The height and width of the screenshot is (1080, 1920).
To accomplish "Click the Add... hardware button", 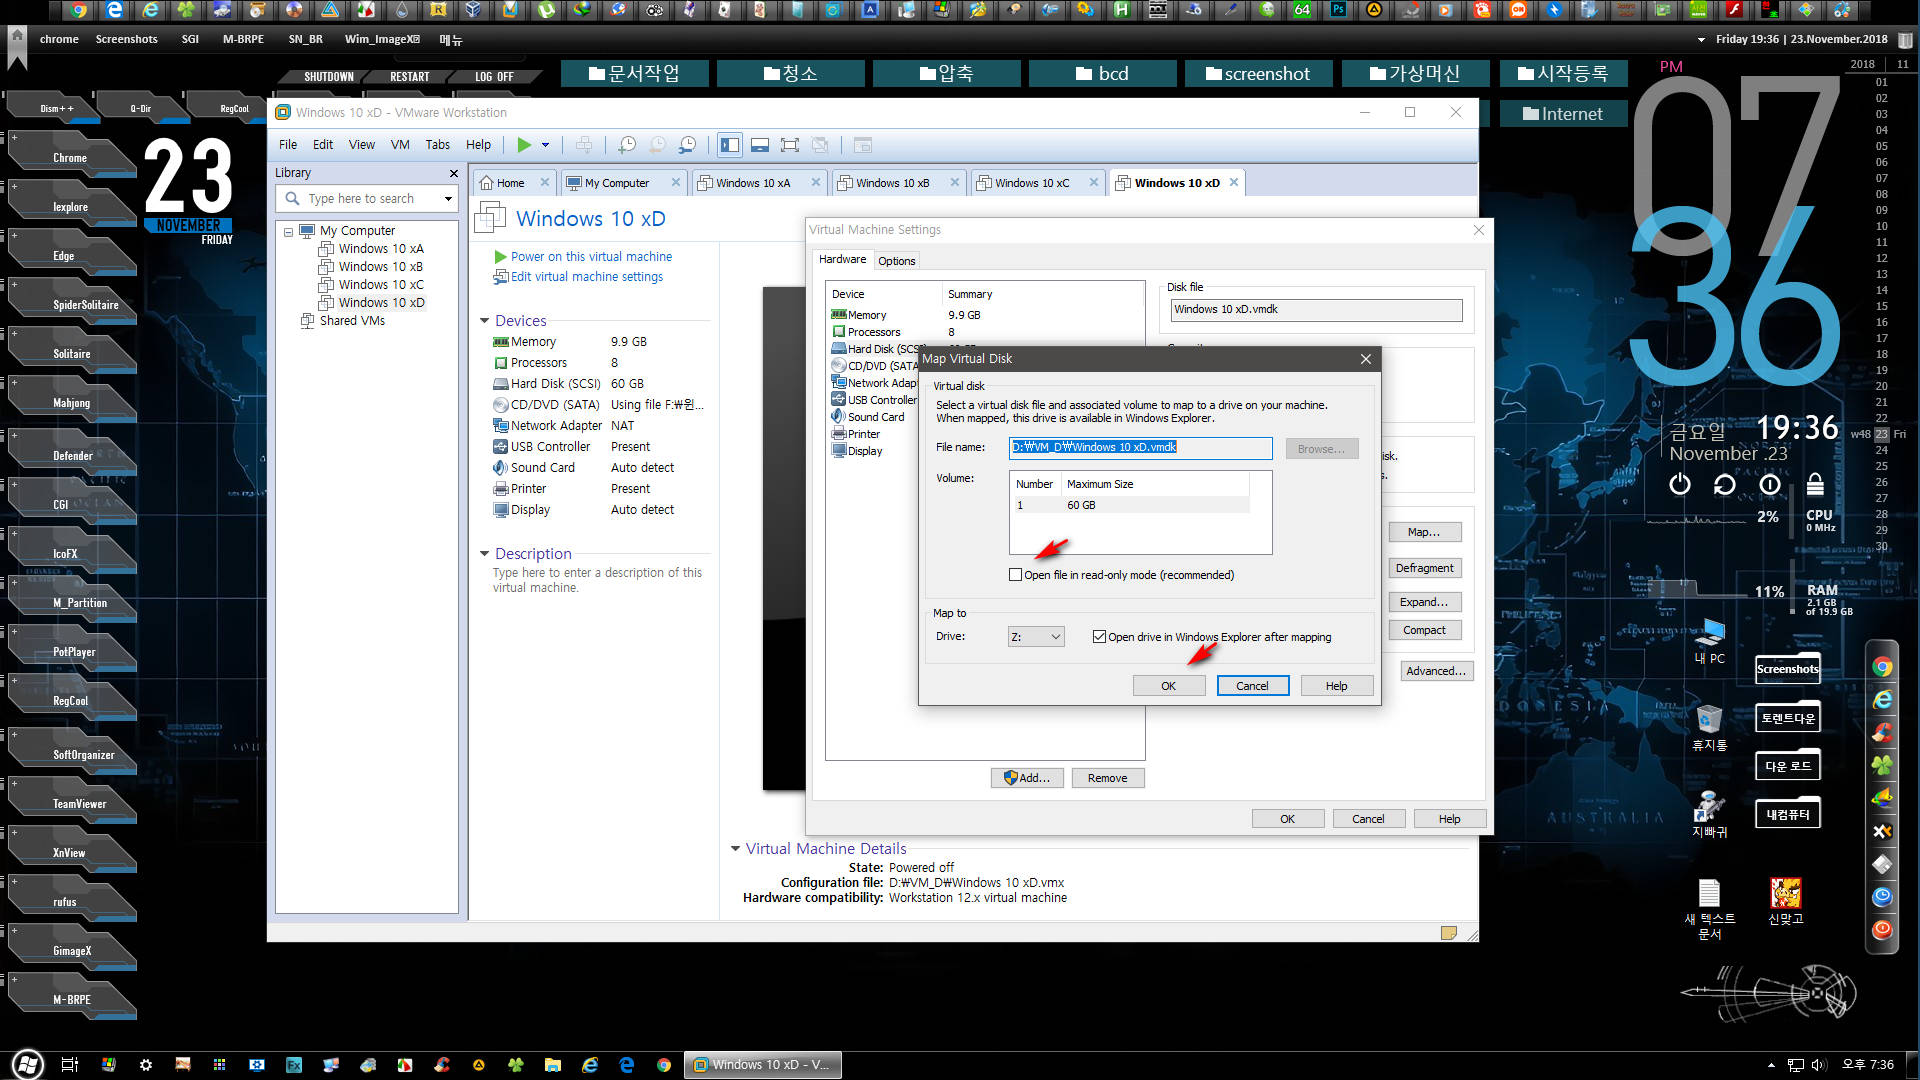I will click(x=1027, y=778).
